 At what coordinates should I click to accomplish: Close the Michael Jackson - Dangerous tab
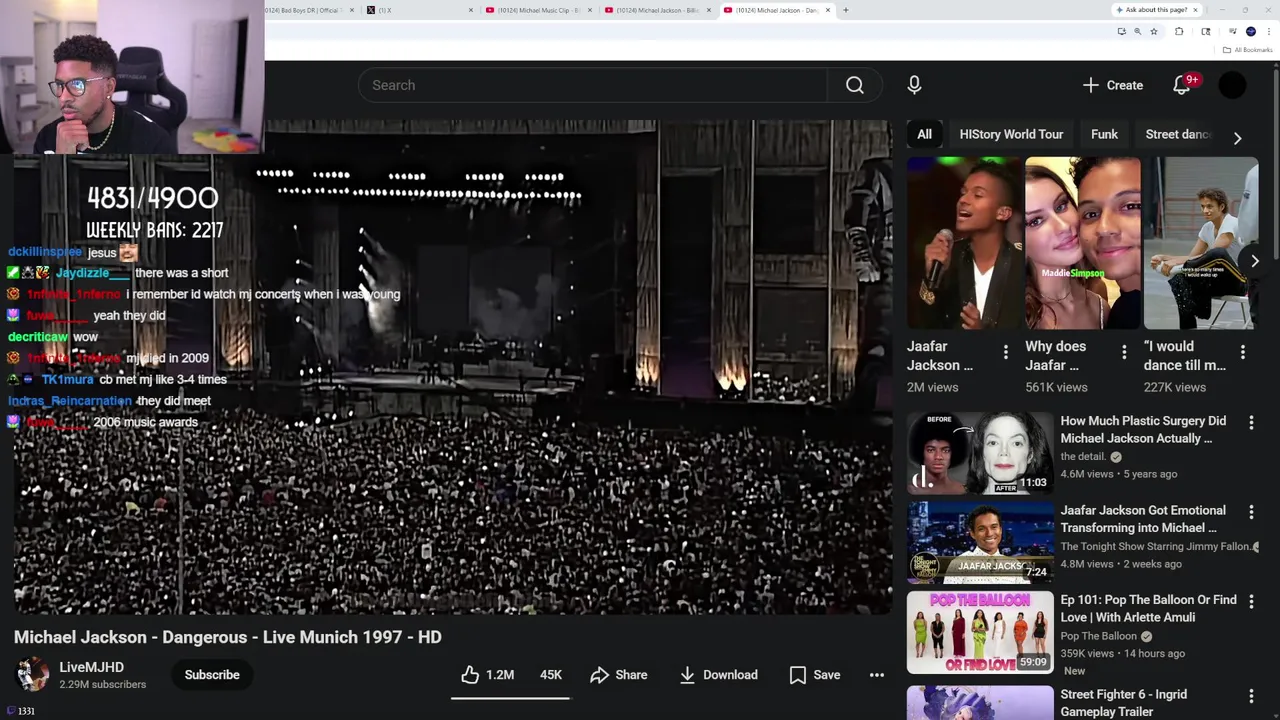pos(828,10)
